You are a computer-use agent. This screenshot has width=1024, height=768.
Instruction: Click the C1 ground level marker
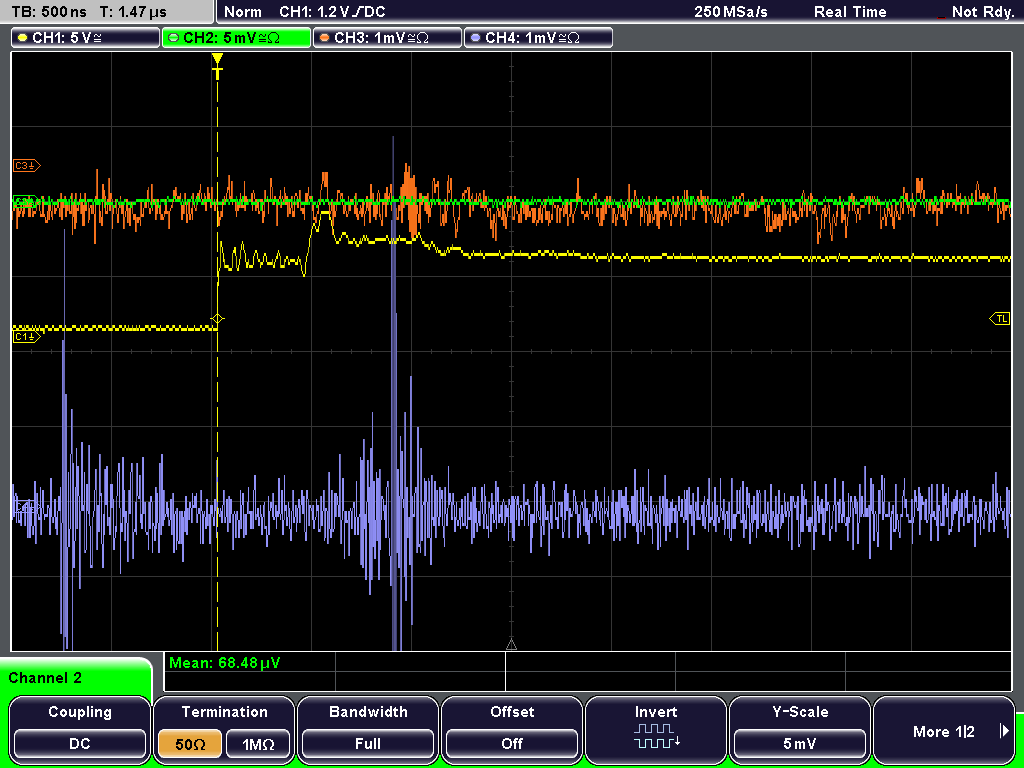(x=27, y=336)
